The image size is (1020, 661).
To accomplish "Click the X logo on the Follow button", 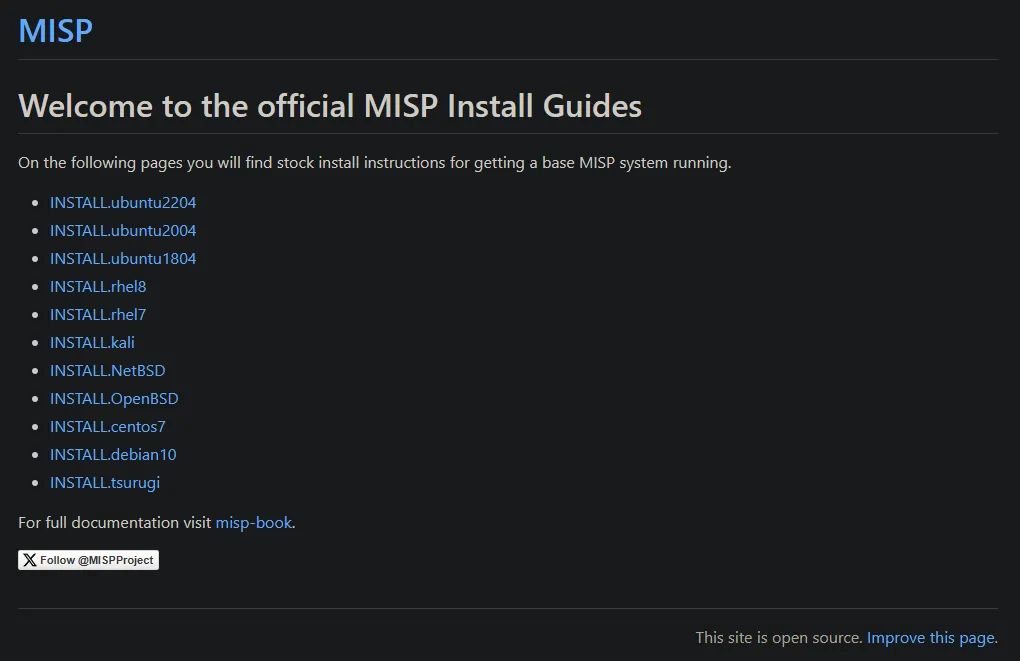I will coord(30,560).
